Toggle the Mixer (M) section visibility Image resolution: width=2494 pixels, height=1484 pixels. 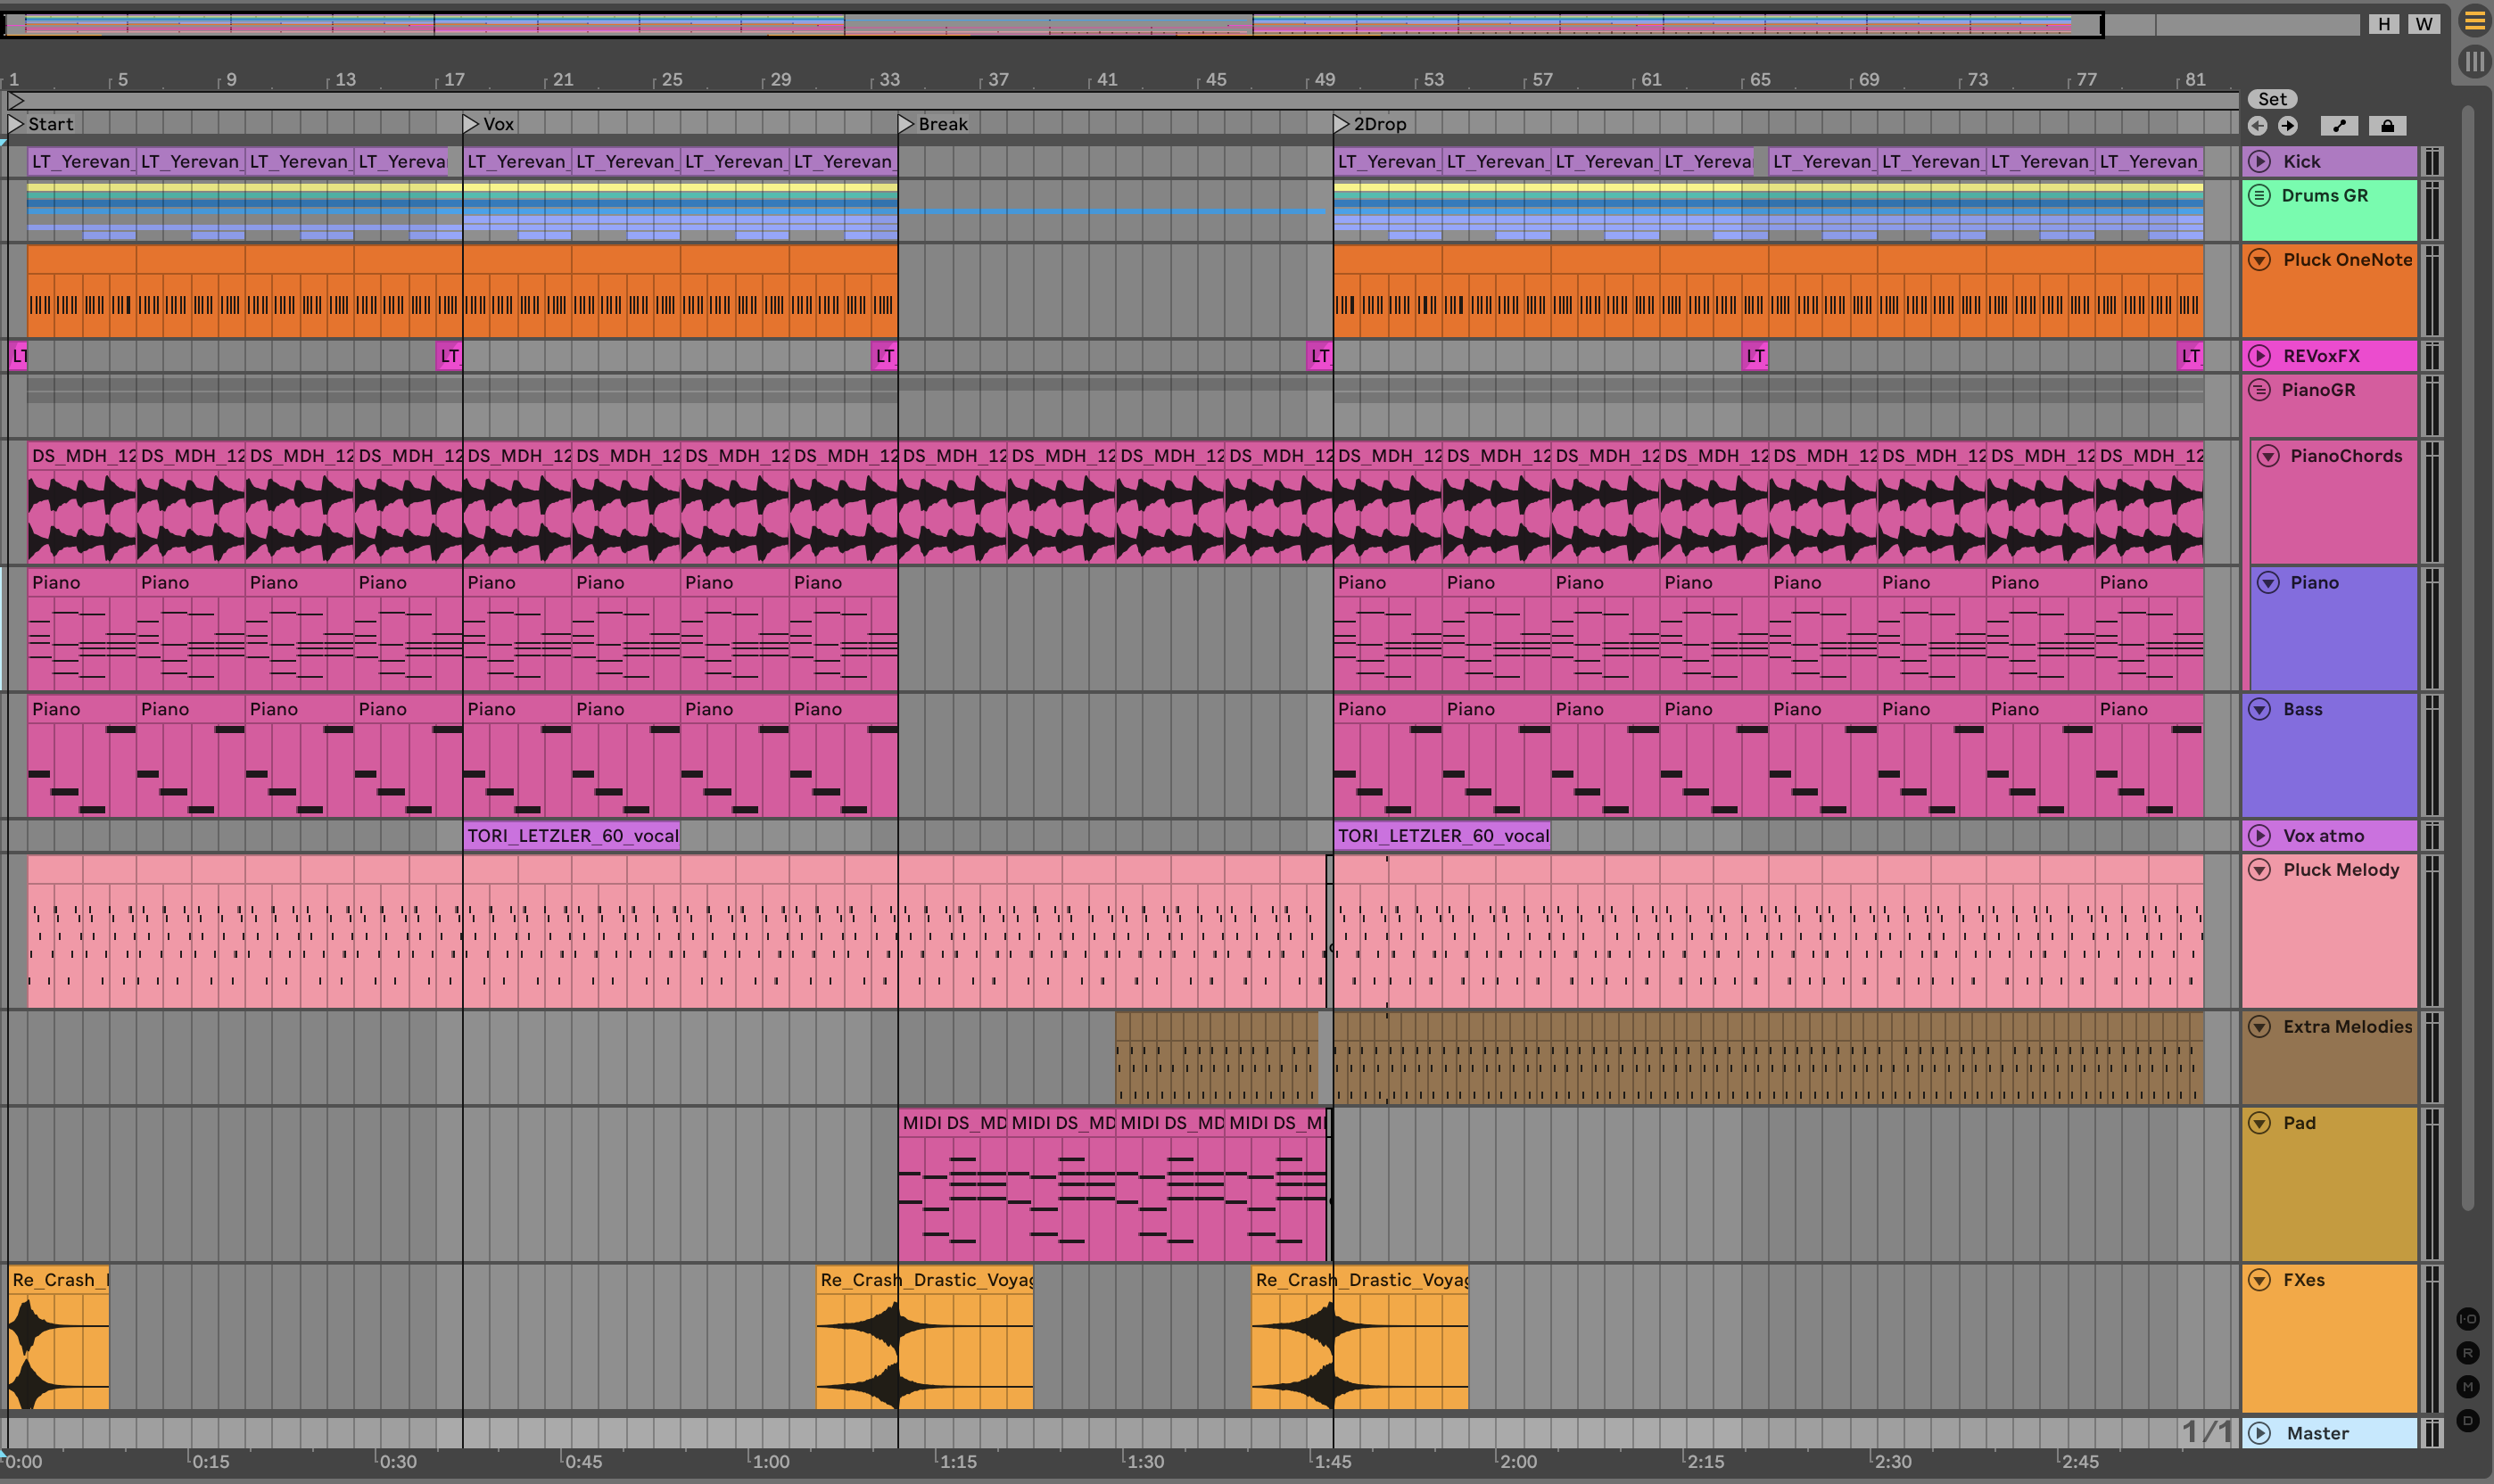tap(2468, 1386)
